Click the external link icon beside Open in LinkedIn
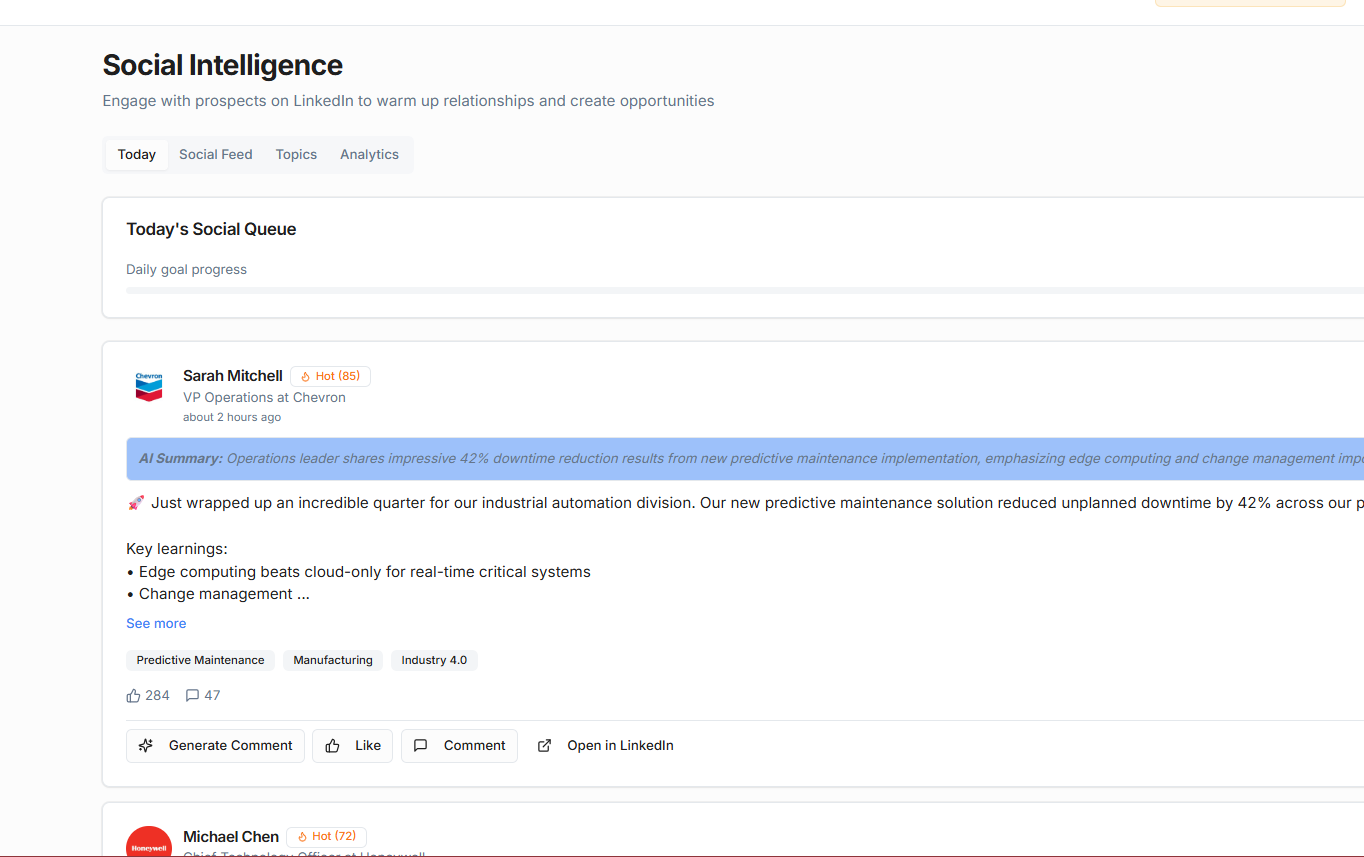The height and width of the screenshot is (857, 1364). tap(545, 746)
